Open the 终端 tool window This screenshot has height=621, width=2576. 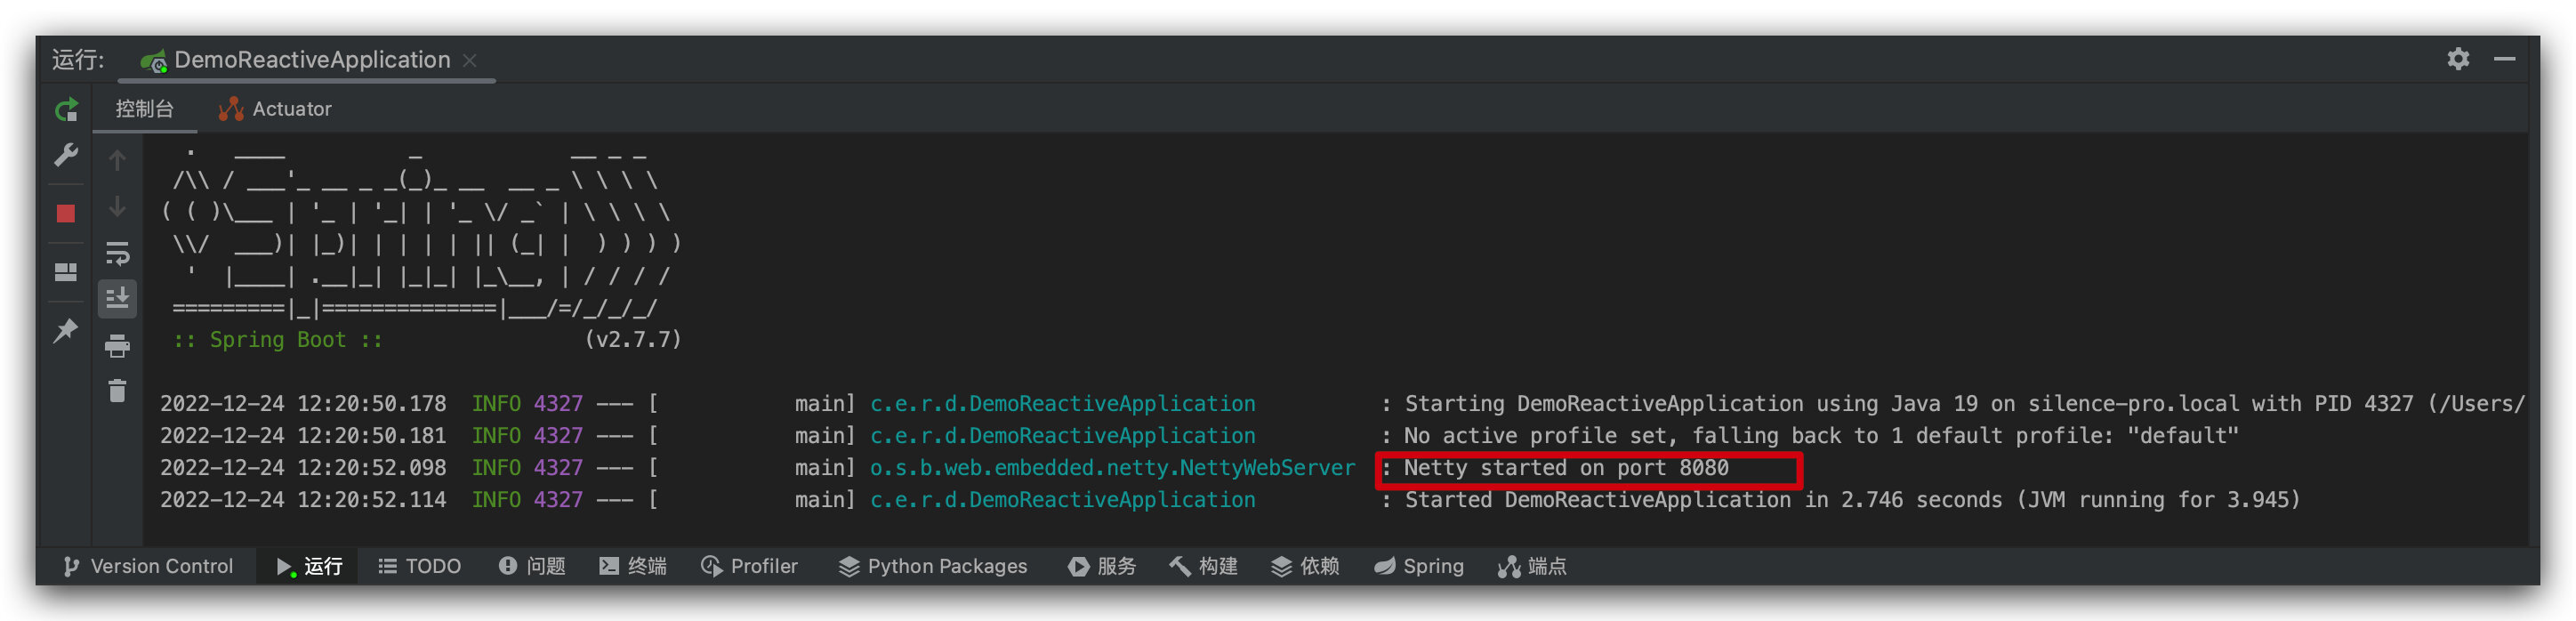coord(633,566)
